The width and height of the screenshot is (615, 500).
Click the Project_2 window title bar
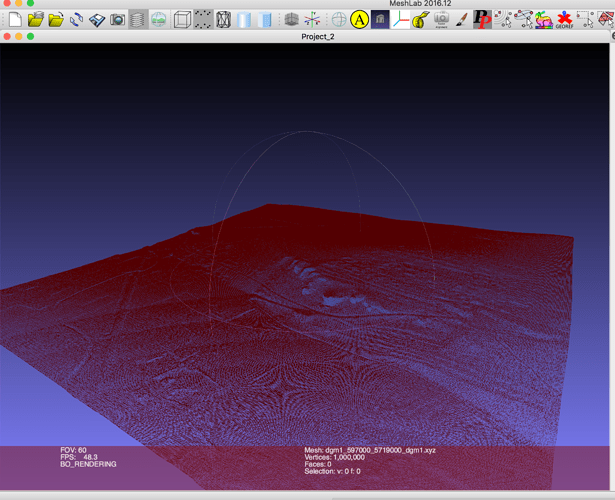[317, 37]
